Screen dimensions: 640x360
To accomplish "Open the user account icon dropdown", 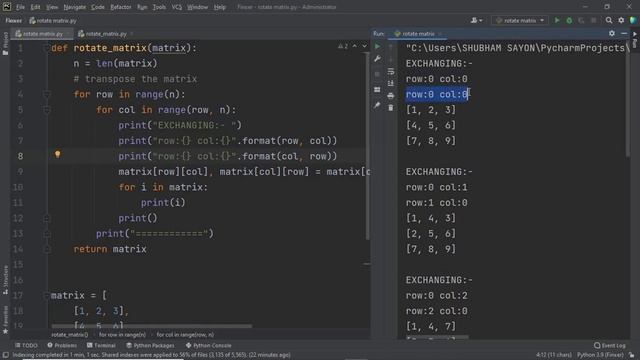I will tap(476, 20).
